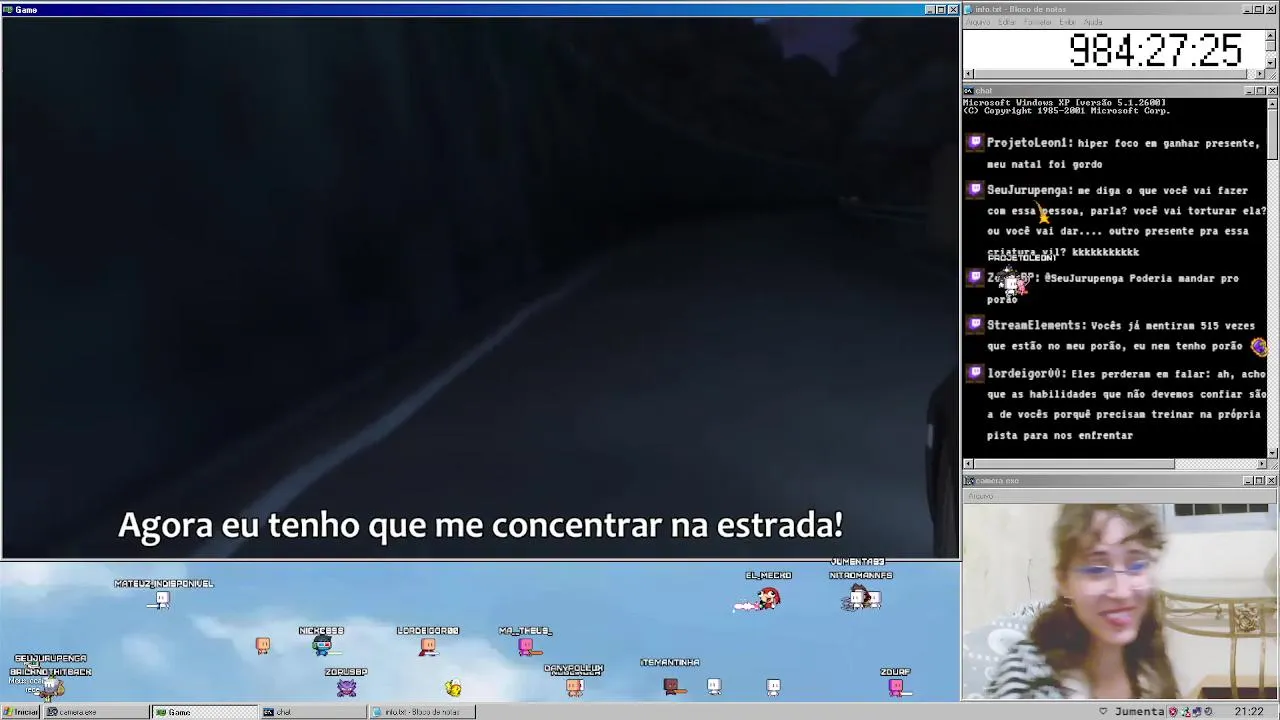Image resolution: width=1280 pixels, height=720 pixels.
Task: Click the game subtitle about concentrar na estrada
Action: point(480,525)
